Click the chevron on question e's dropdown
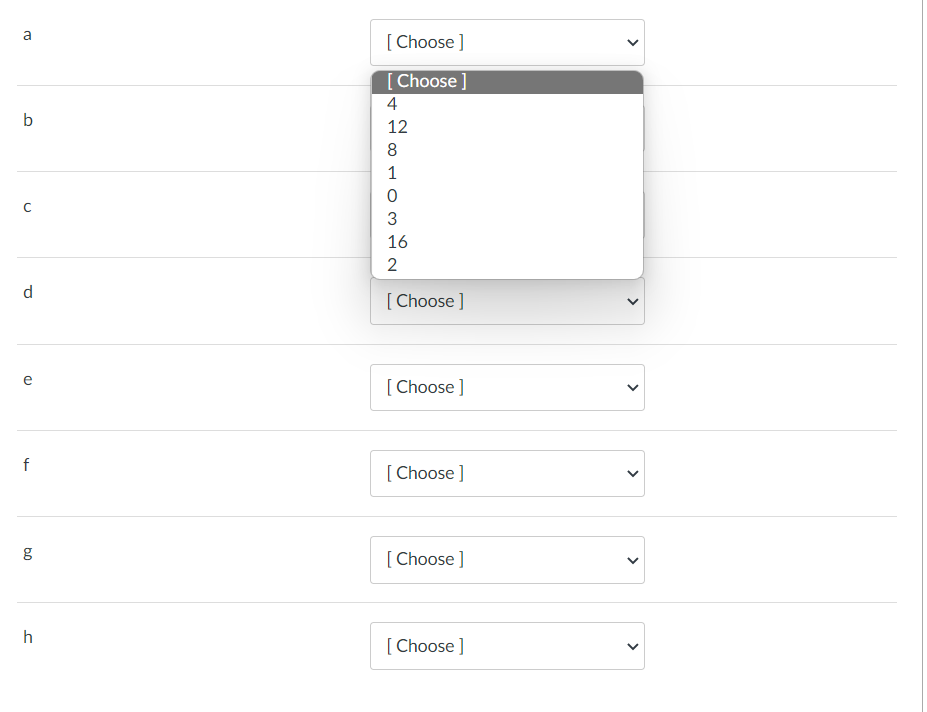The image size is (927, 712). click(630, 387)
